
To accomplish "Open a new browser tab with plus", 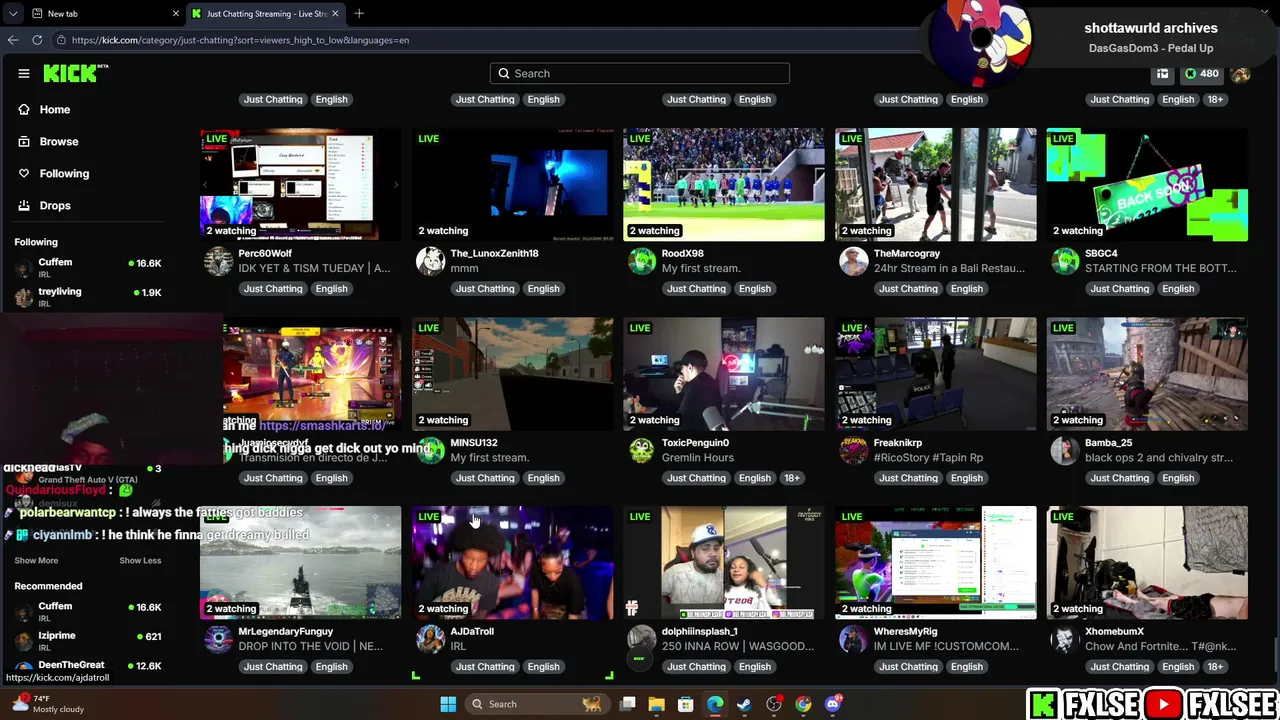I will coord(359,13).
